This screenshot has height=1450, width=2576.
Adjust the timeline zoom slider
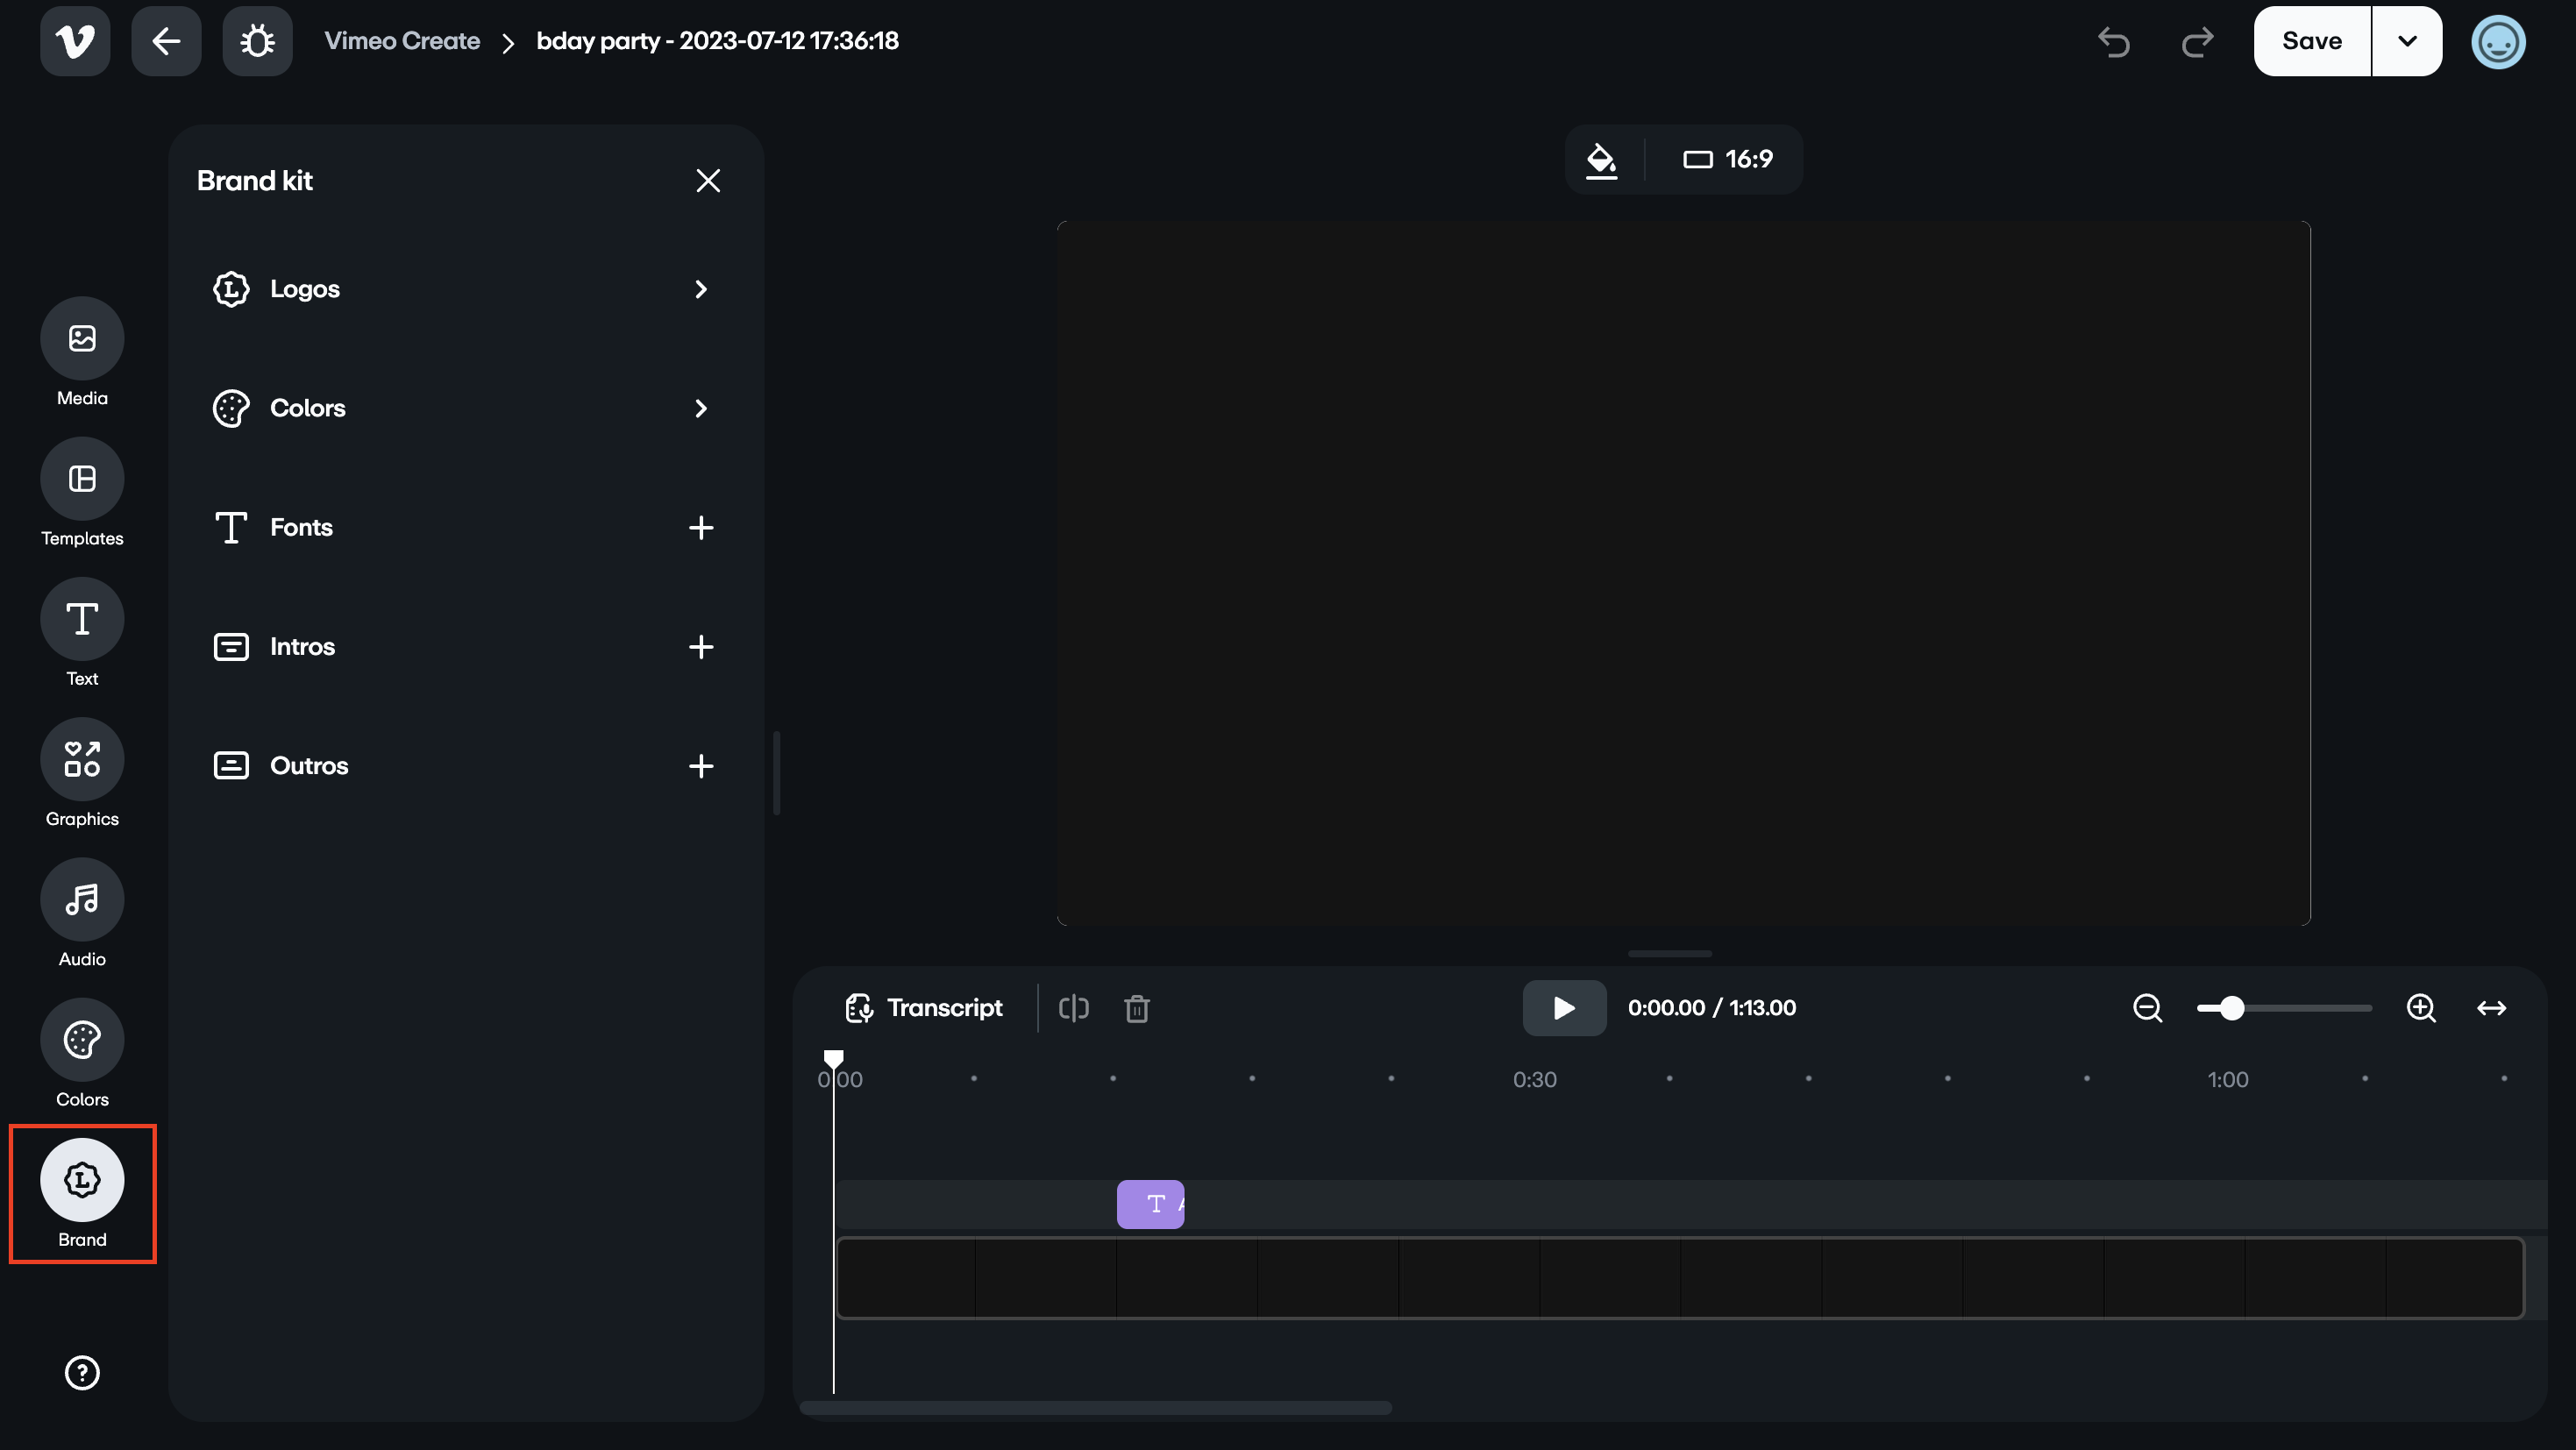tap(2231, 1008)
